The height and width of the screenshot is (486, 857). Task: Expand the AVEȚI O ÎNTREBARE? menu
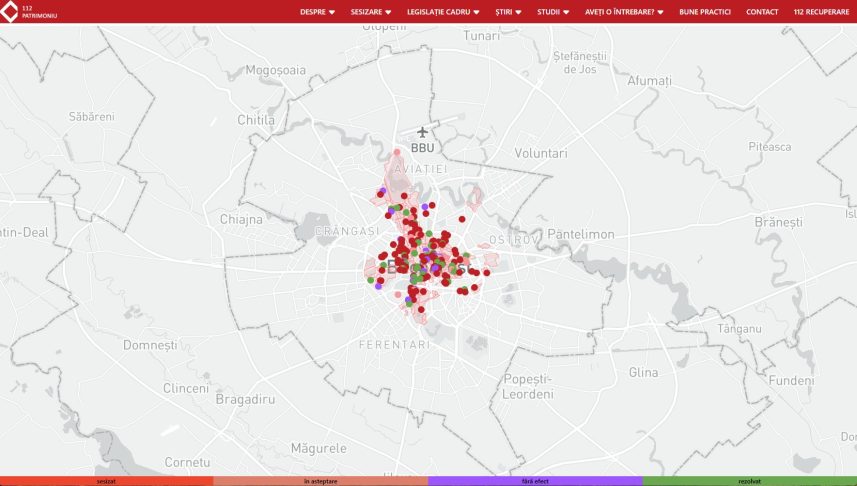click(624, 11)
